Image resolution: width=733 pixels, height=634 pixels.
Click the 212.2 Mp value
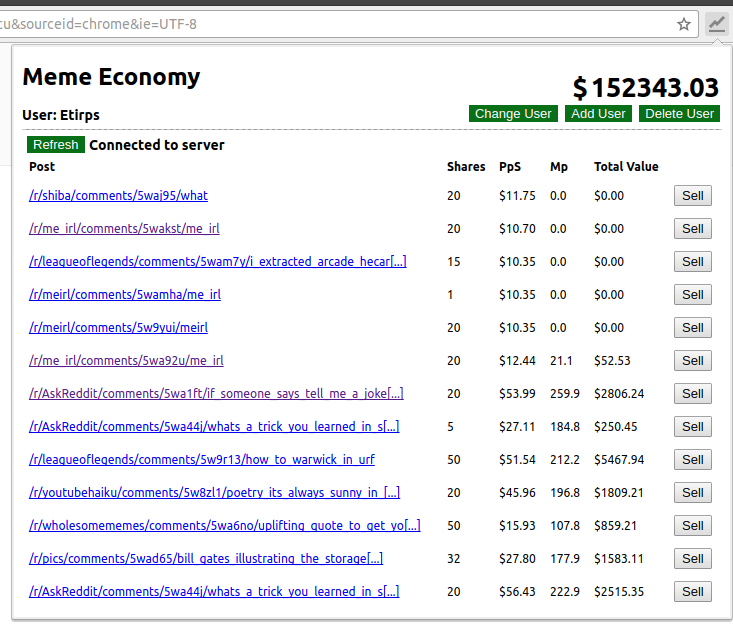(x=565, y=460)
